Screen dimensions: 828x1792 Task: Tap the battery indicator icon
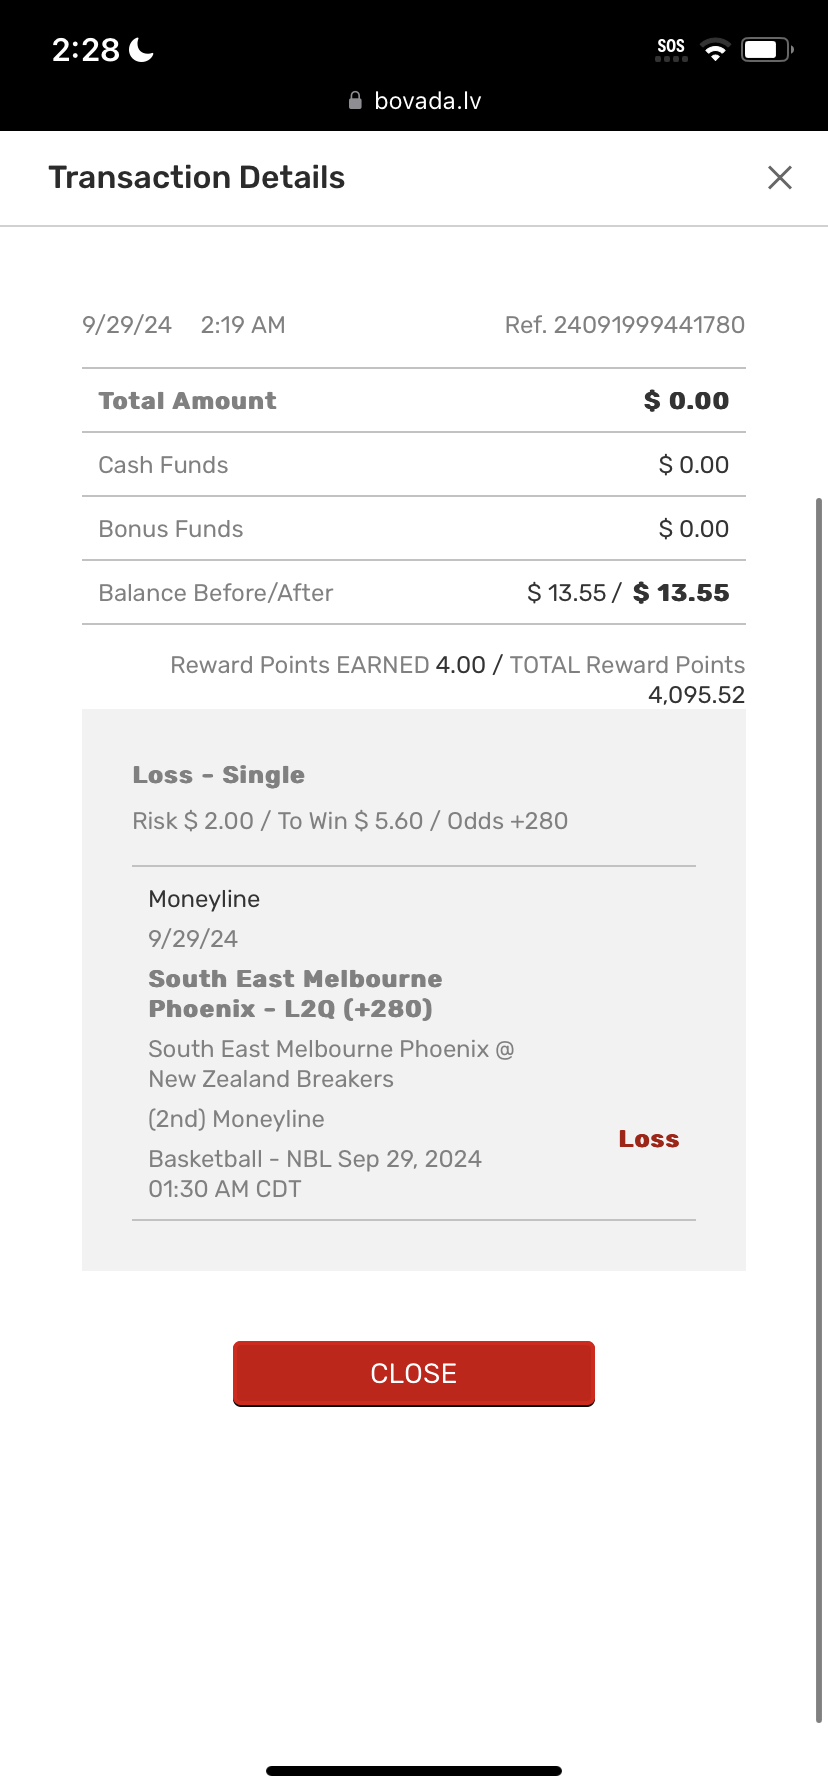(x=766, y=50)
